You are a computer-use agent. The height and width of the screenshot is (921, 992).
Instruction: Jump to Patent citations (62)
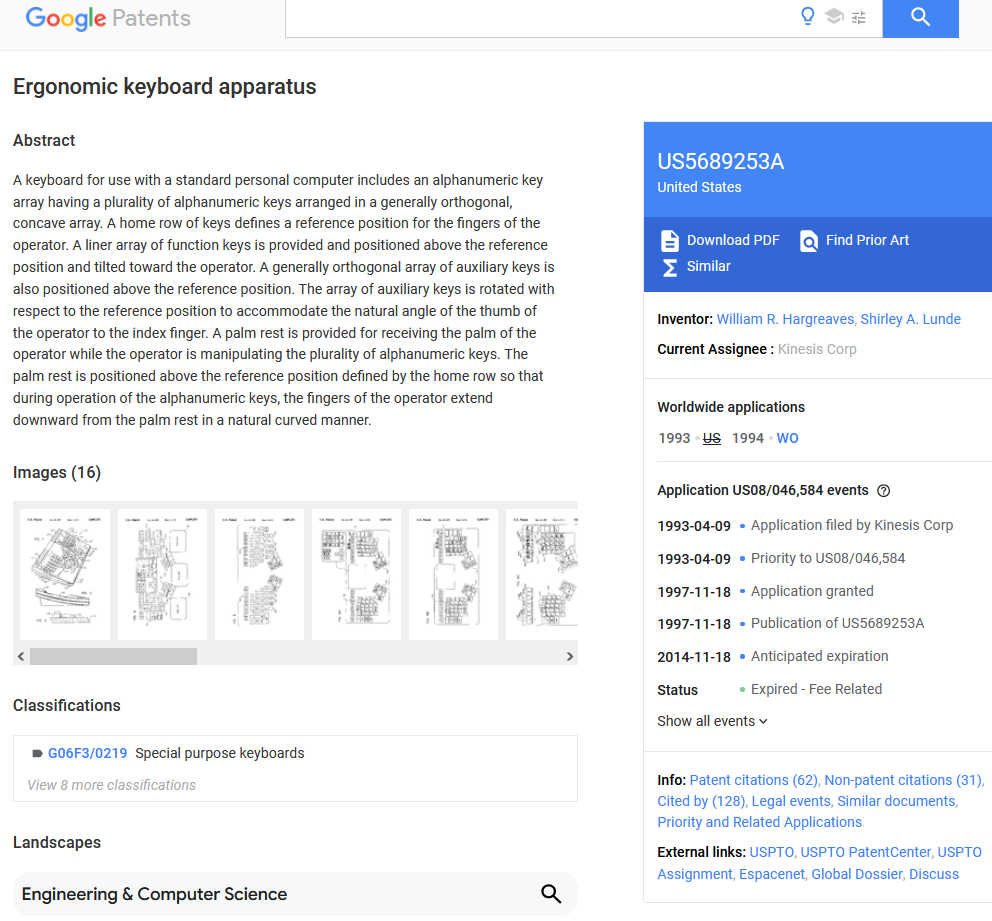(753, 780)
